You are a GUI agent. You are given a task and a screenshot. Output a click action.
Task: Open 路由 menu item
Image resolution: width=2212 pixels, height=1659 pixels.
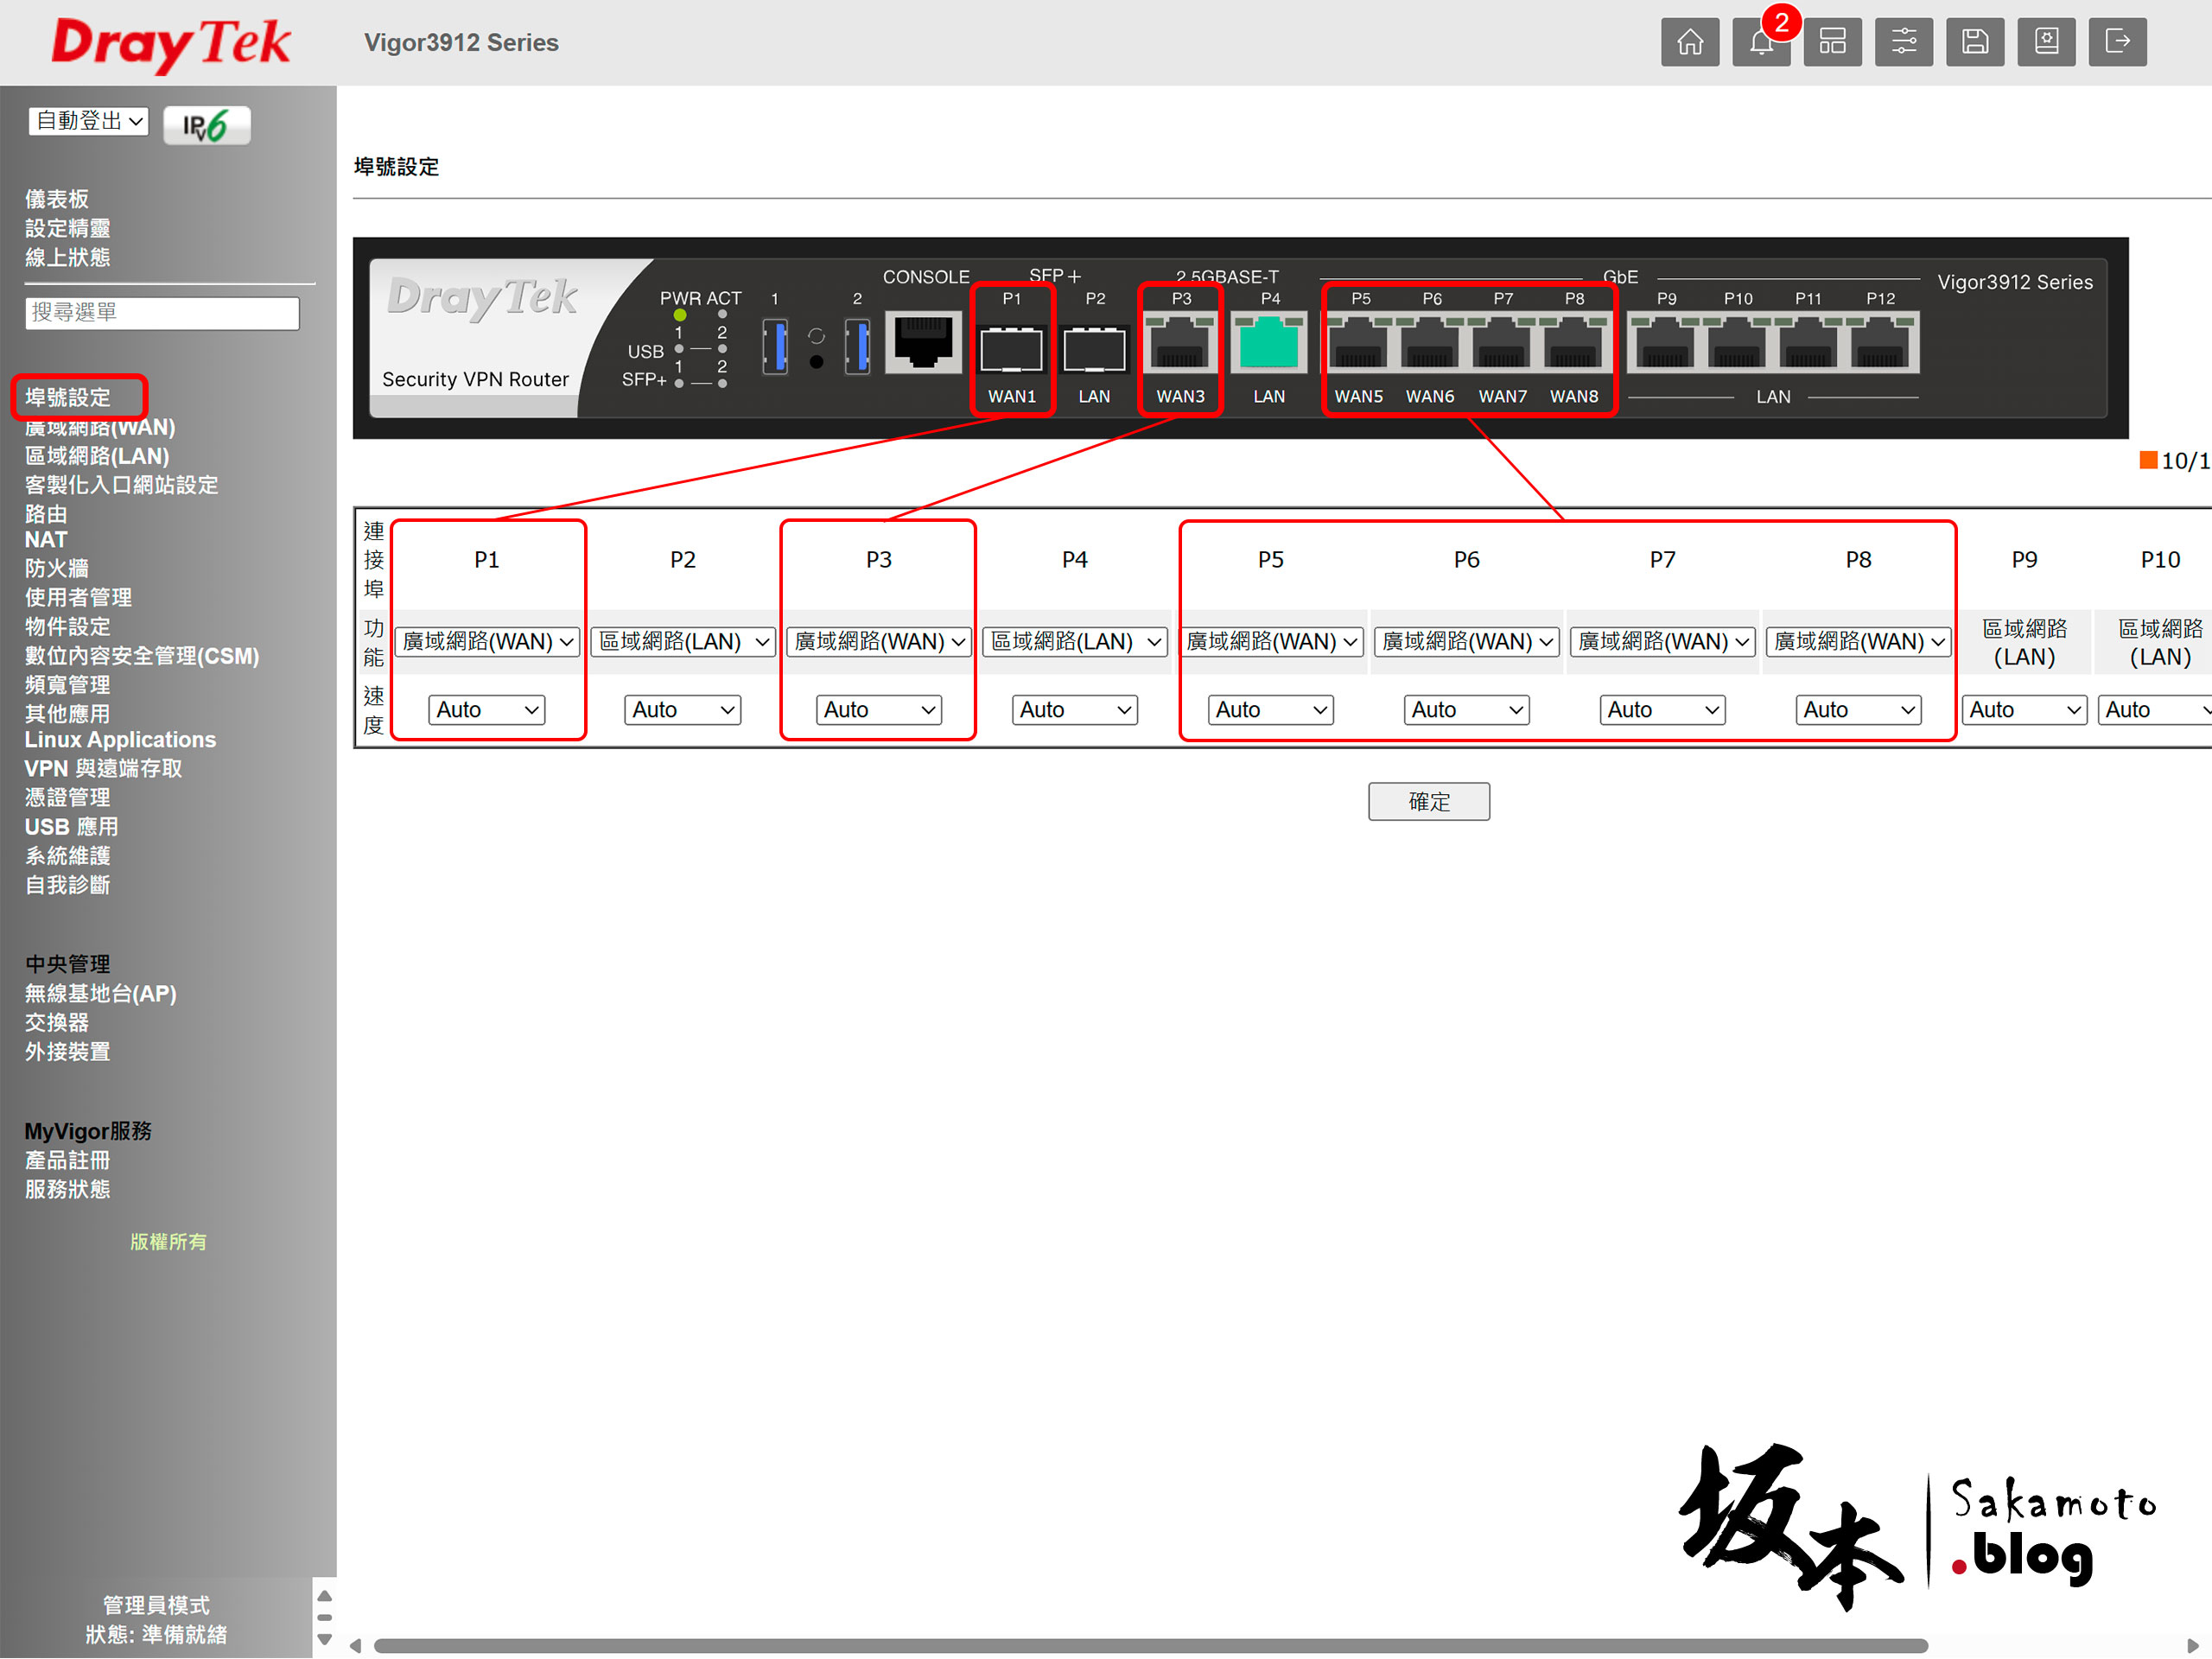pos(46,514)
